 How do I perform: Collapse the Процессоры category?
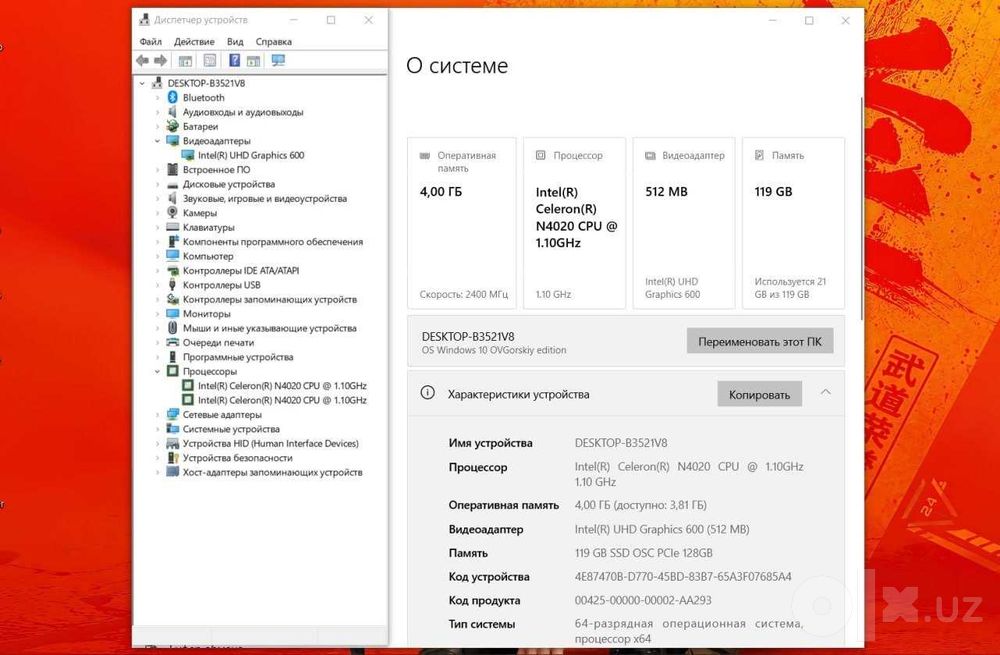(x=158, y=371)
